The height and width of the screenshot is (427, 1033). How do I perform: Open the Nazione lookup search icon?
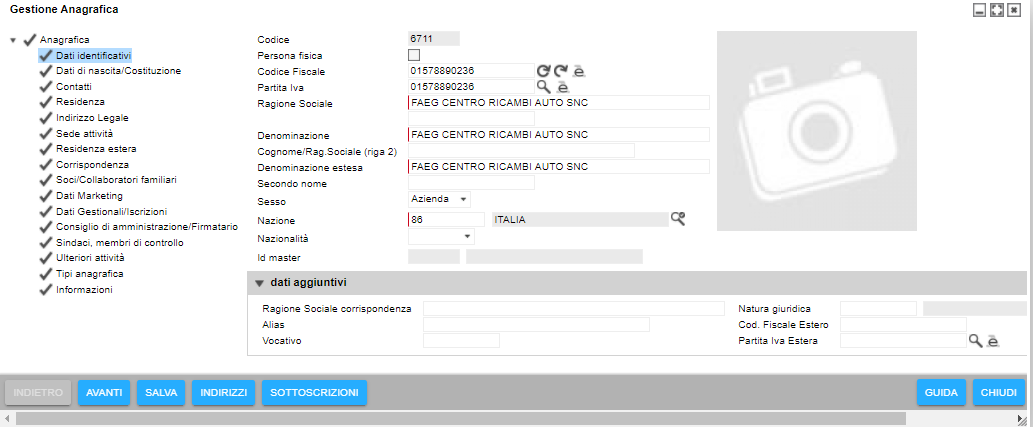(678, 219)
